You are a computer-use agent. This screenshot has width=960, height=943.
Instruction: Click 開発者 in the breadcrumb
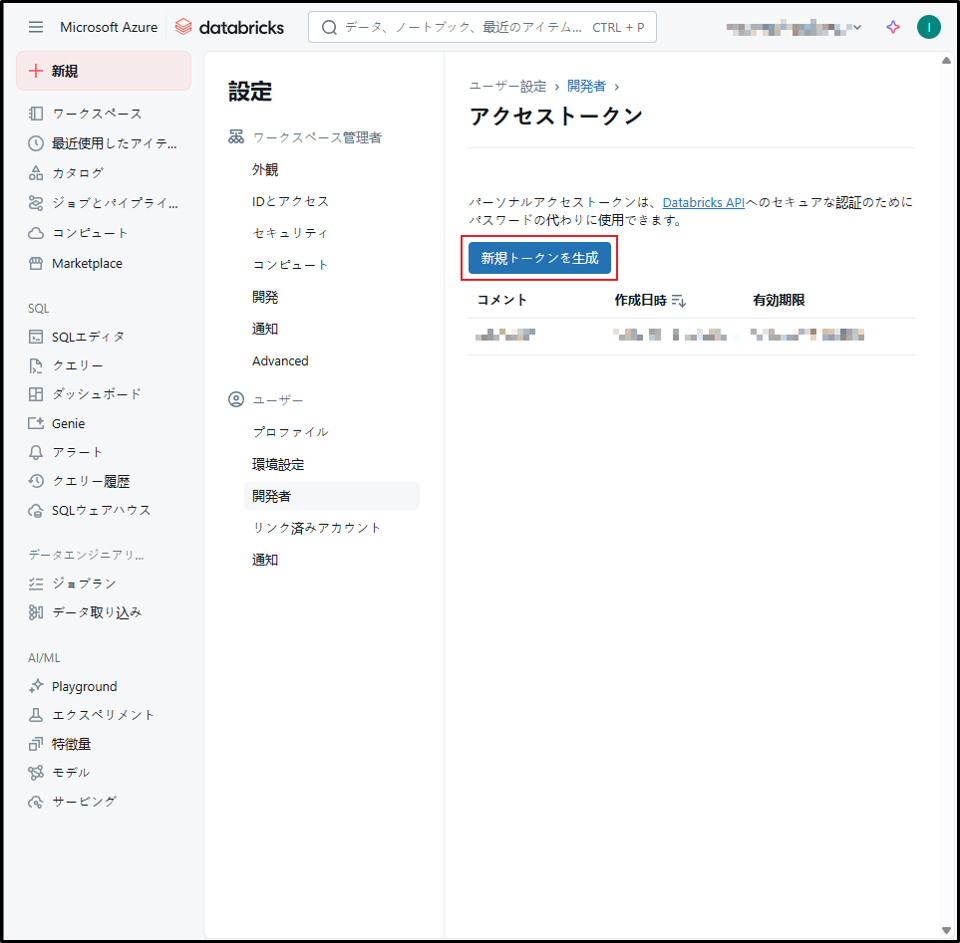586,87
